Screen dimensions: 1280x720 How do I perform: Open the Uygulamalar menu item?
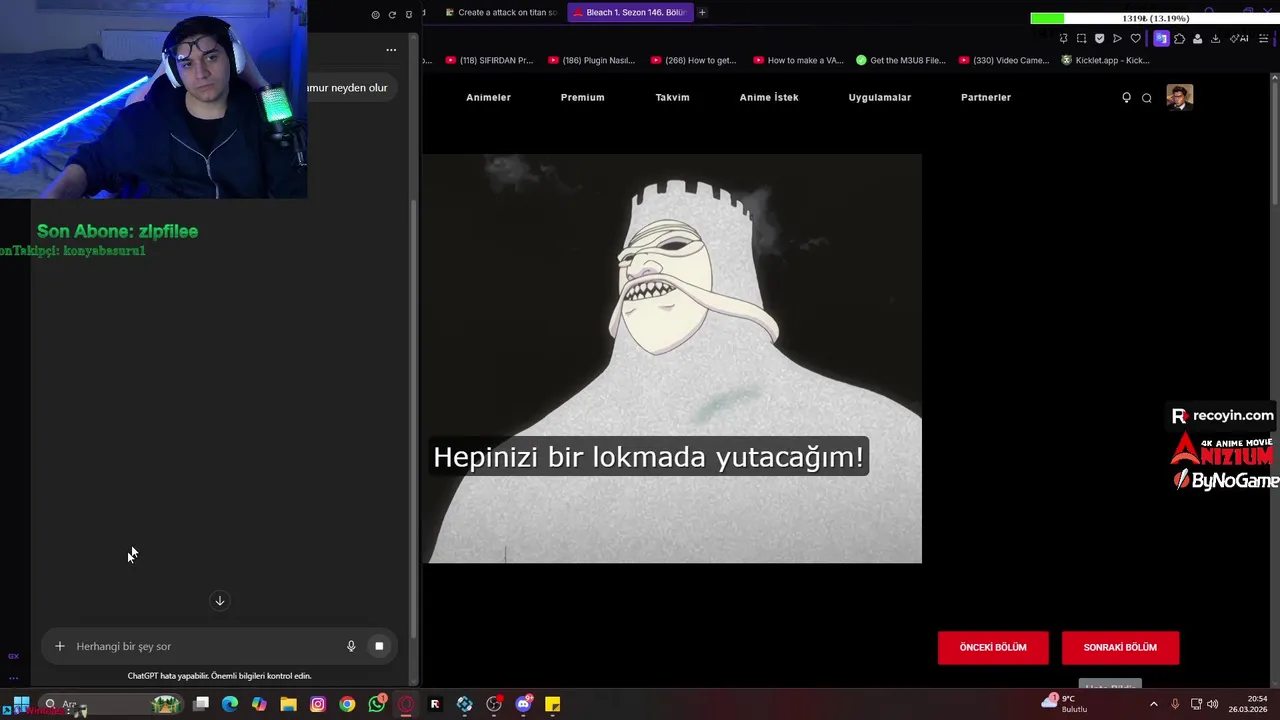coord(879,97)
